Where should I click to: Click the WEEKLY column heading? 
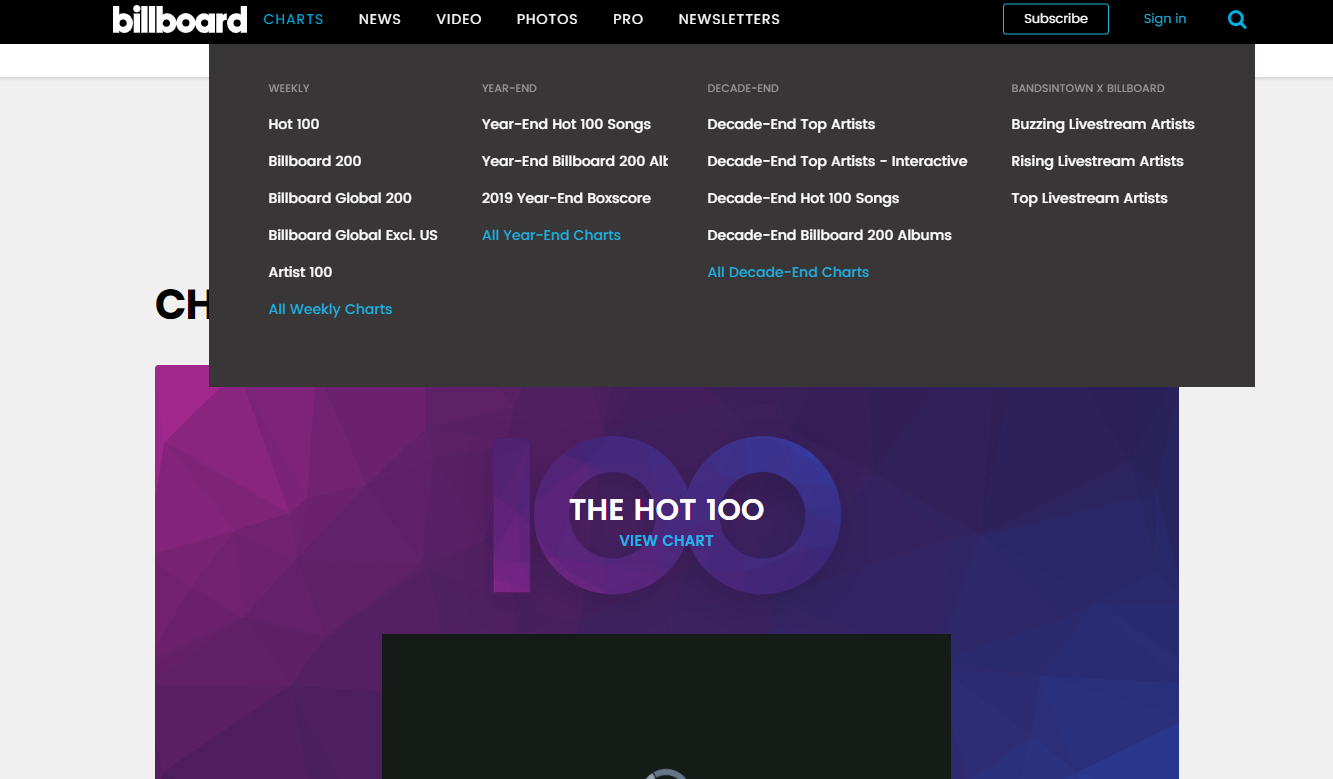(289, 88)
